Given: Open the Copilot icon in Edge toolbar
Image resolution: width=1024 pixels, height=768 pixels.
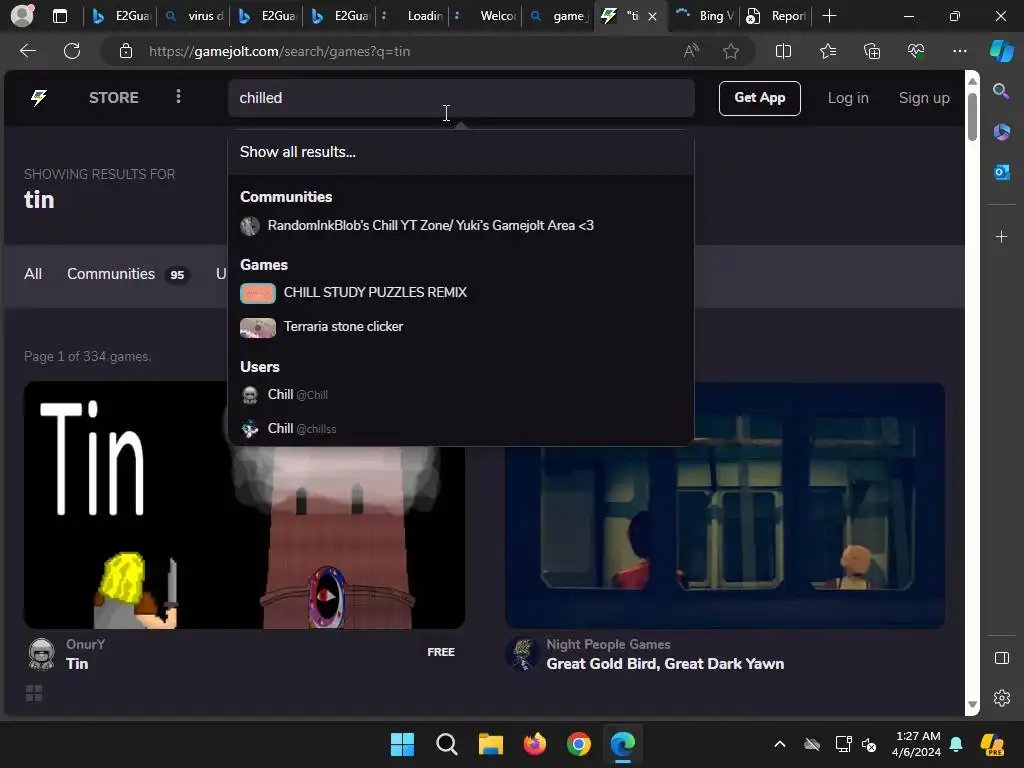Looking at the screenshot, I should pos(1002,51).
